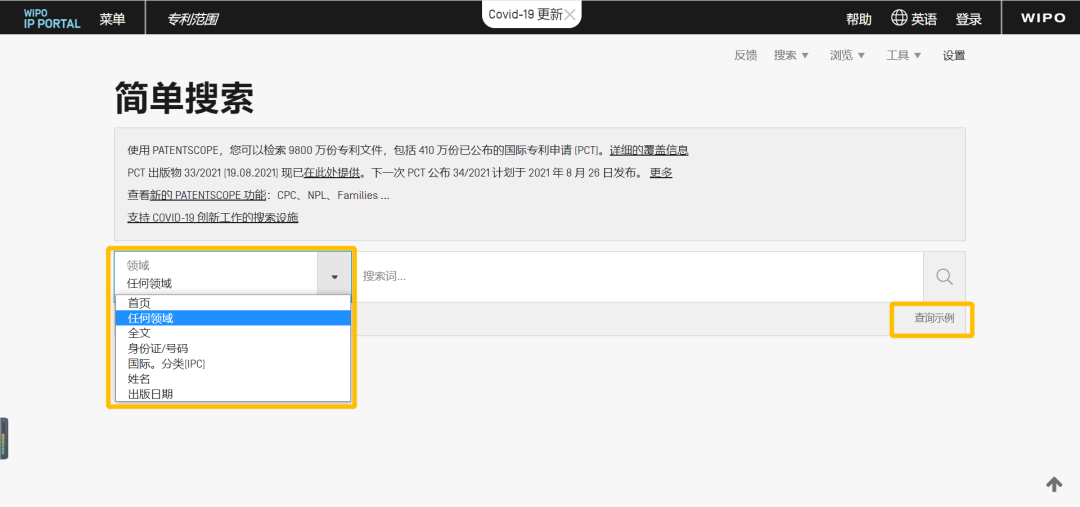Viewport: 1080px width, 507px height.
Task: Switch language via 英语
Action: pos(924,19)
